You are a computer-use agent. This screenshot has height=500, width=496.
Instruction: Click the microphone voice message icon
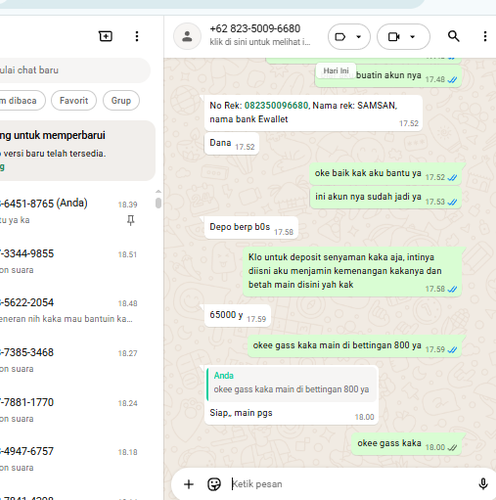coord(483,484)
